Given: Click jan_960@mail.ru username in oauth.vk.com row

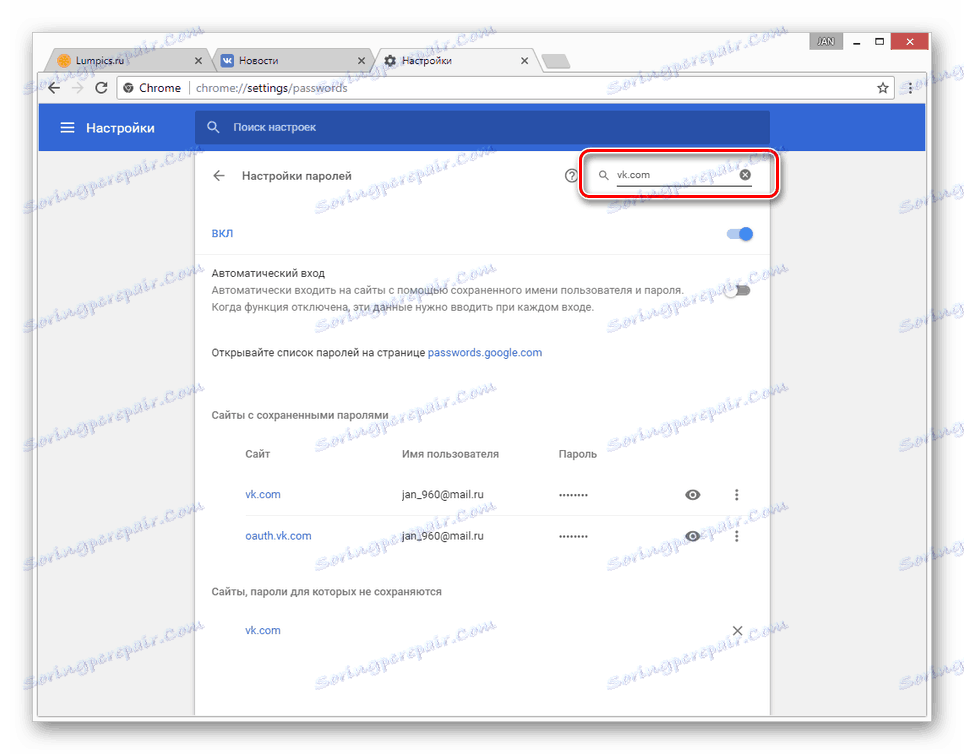Looking at the screenshot, I should click(x=443, y=536).
